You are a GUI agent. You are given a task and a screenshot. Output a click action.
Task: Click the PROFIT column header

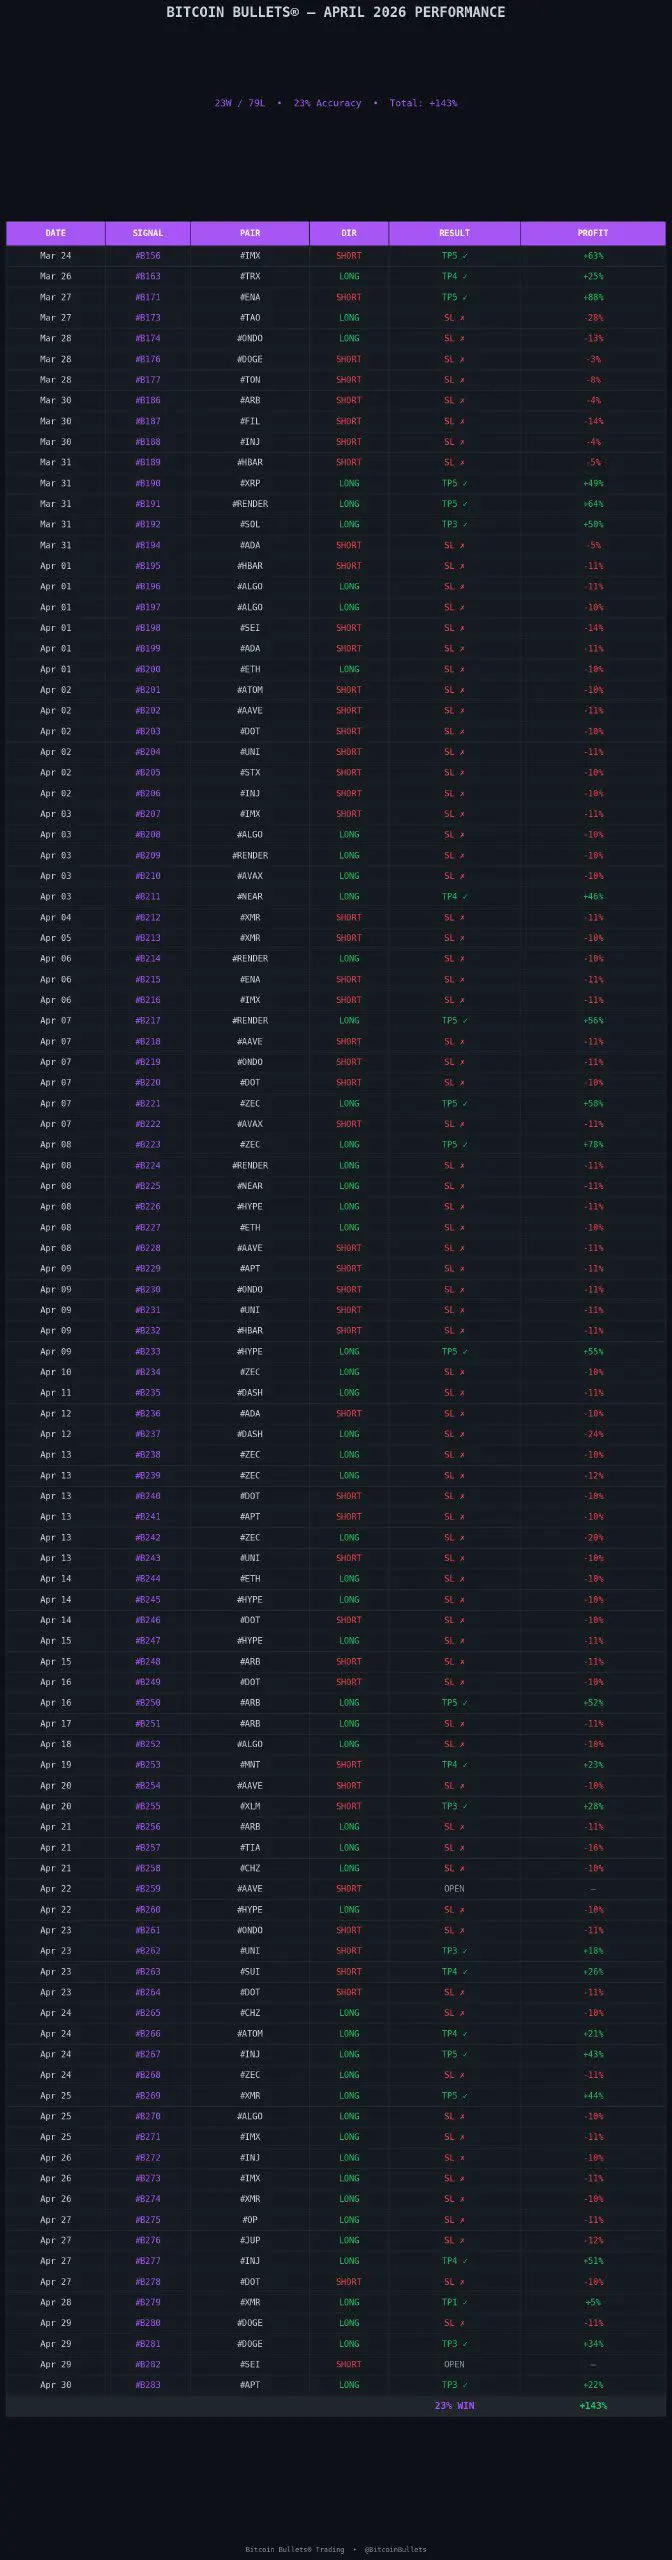[x=593, y=233]
